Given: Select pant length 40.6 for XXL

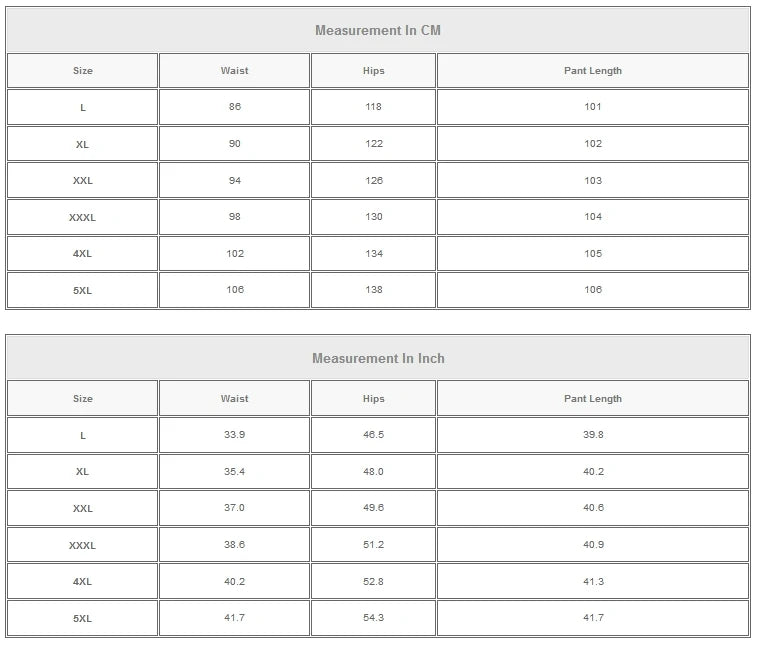Looking at the screenshot, I should pyautogui.click(x=593, y=508).
